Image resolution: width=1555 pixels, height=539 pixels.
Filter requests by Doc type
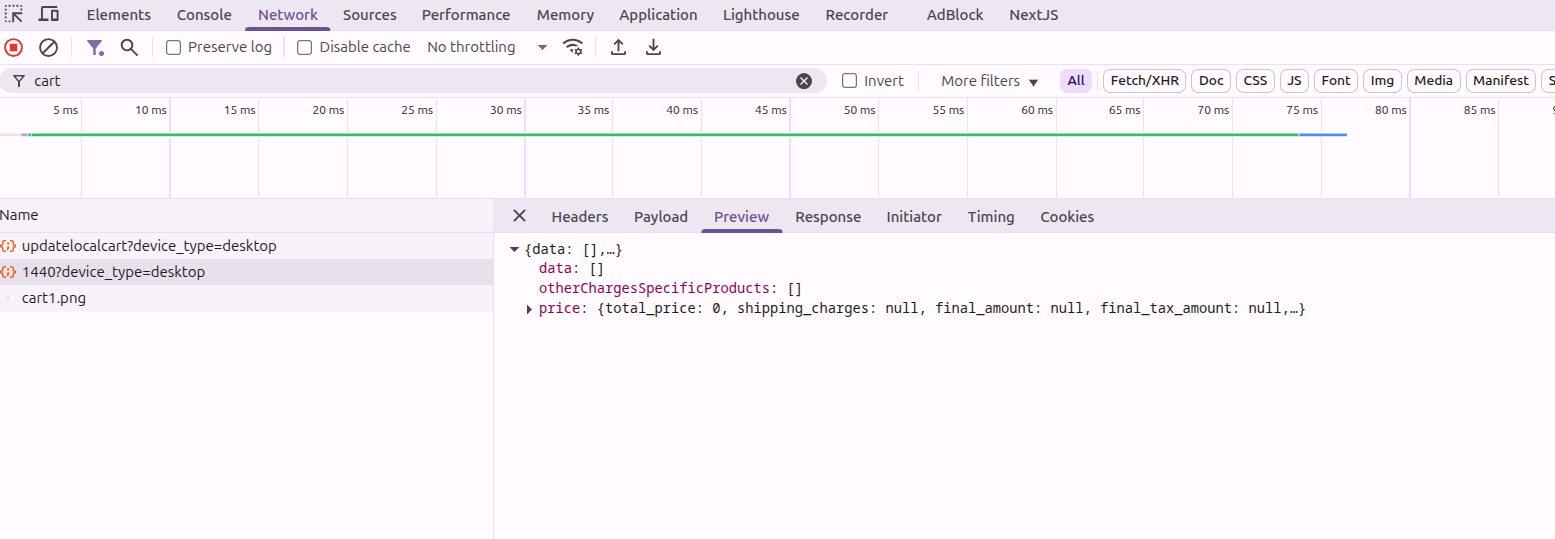click(x=1211, y=81)
